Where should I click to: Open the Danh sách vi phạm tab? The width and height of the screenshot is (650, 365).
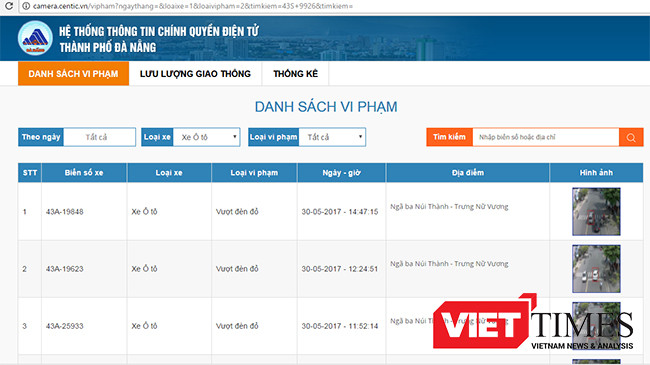[x=73, y=74]
